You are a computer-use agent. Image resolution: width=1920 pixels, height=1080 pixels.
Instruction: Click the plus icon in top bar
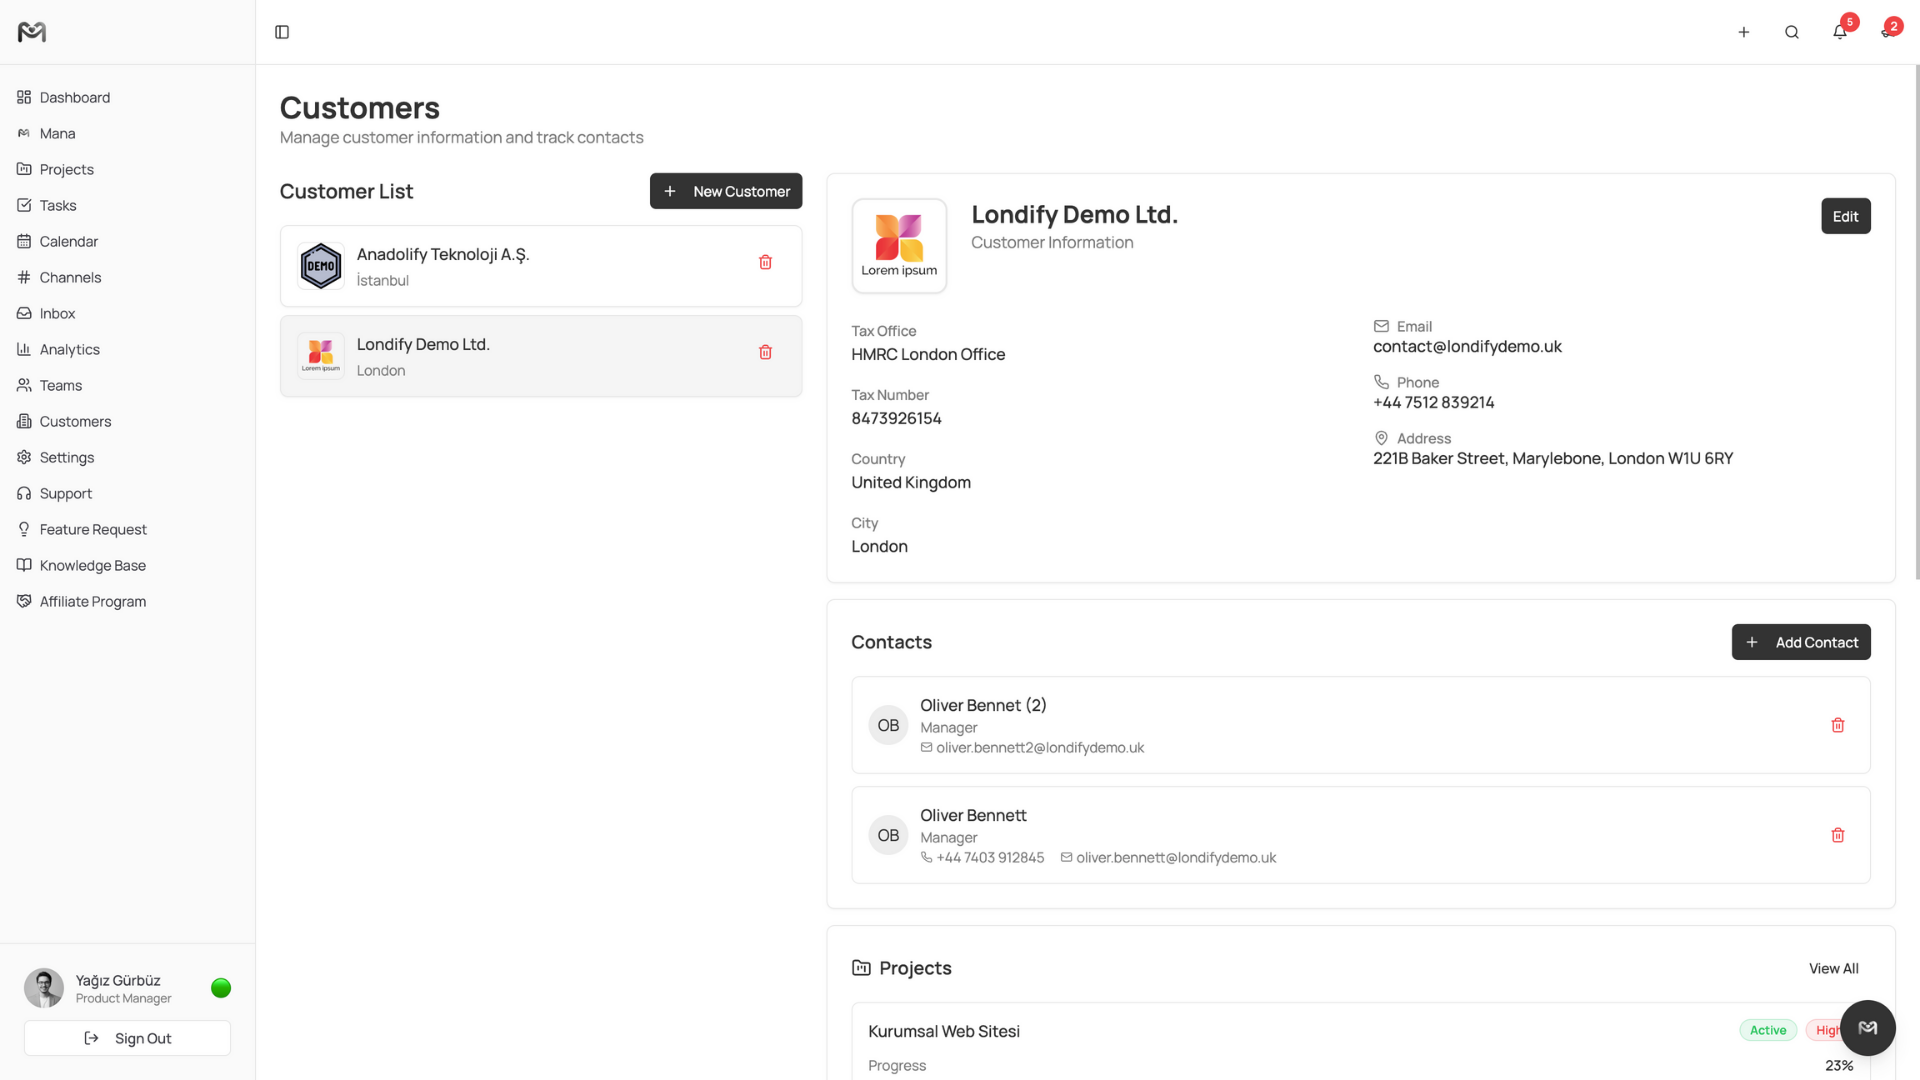(x=1743, y=32)
